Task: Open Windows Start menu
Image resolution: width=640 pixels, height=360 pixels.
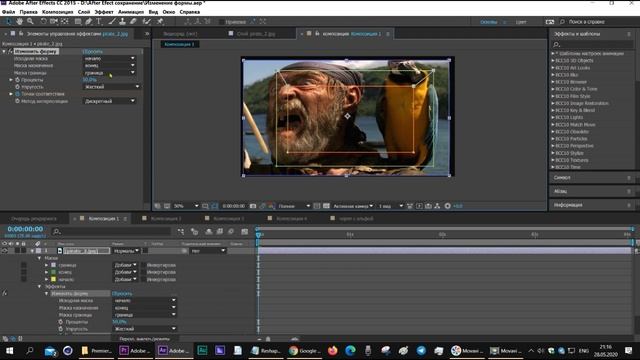Action: 9,351
